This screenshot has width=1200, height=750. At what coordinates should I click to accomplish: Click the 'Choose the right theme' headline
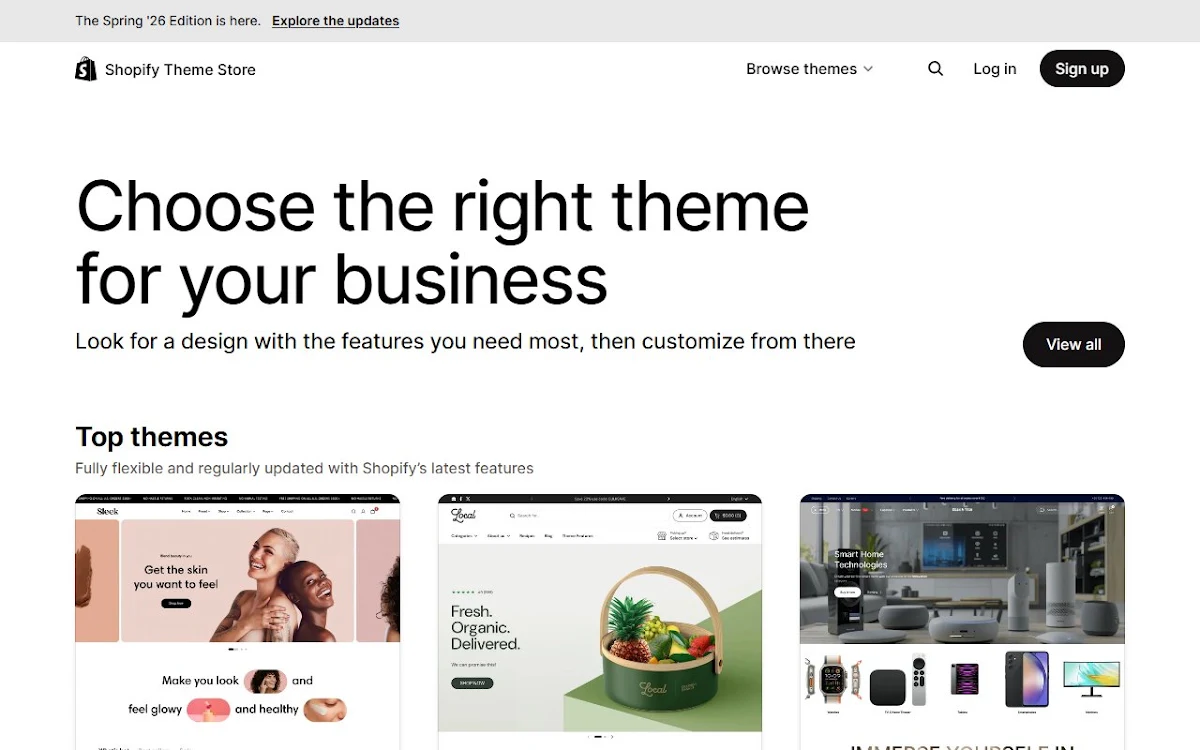click(443, 242)
